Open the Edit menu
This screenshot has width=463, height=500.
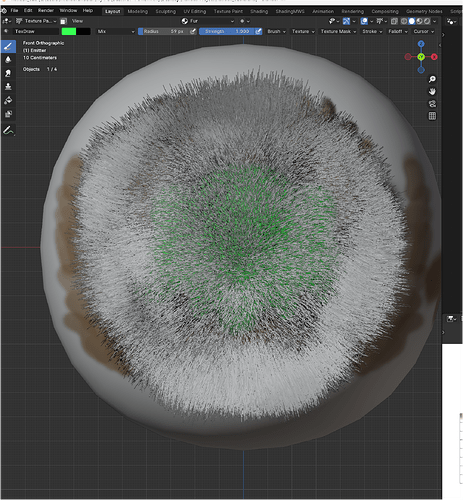(28, 11)
